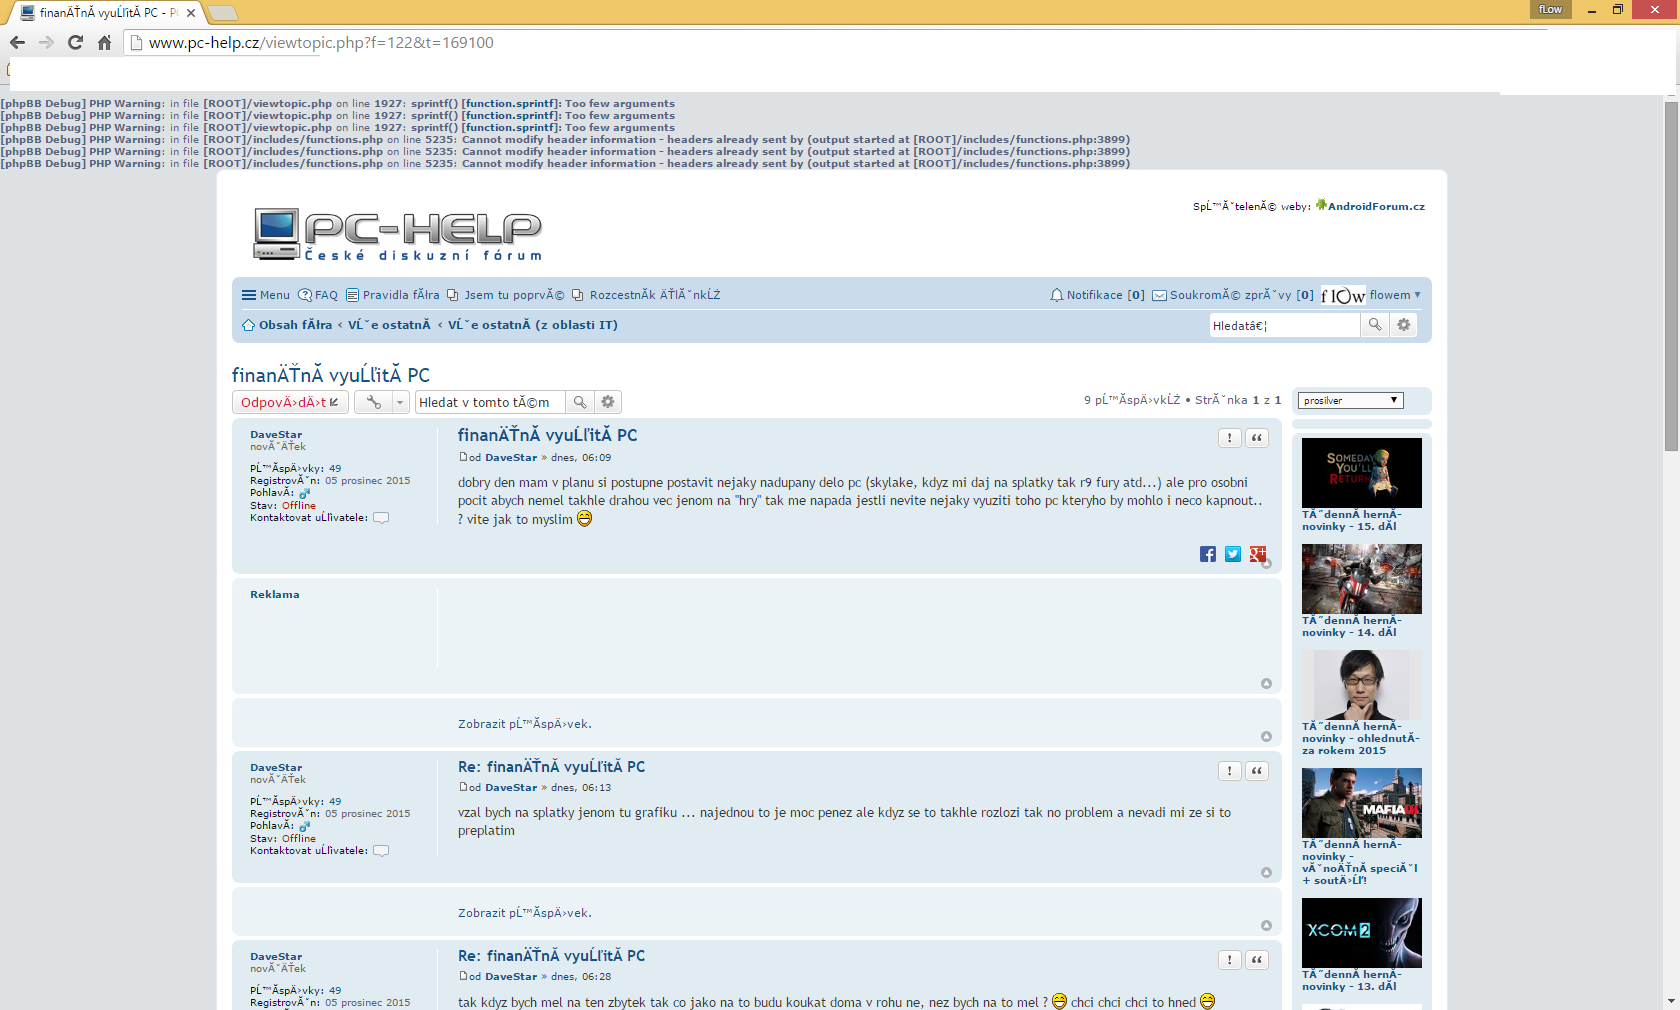Viewport: 1680px width, 1010px height.
Task: Click into the Hledat v tomto tématu field
Action: point(489,402)
